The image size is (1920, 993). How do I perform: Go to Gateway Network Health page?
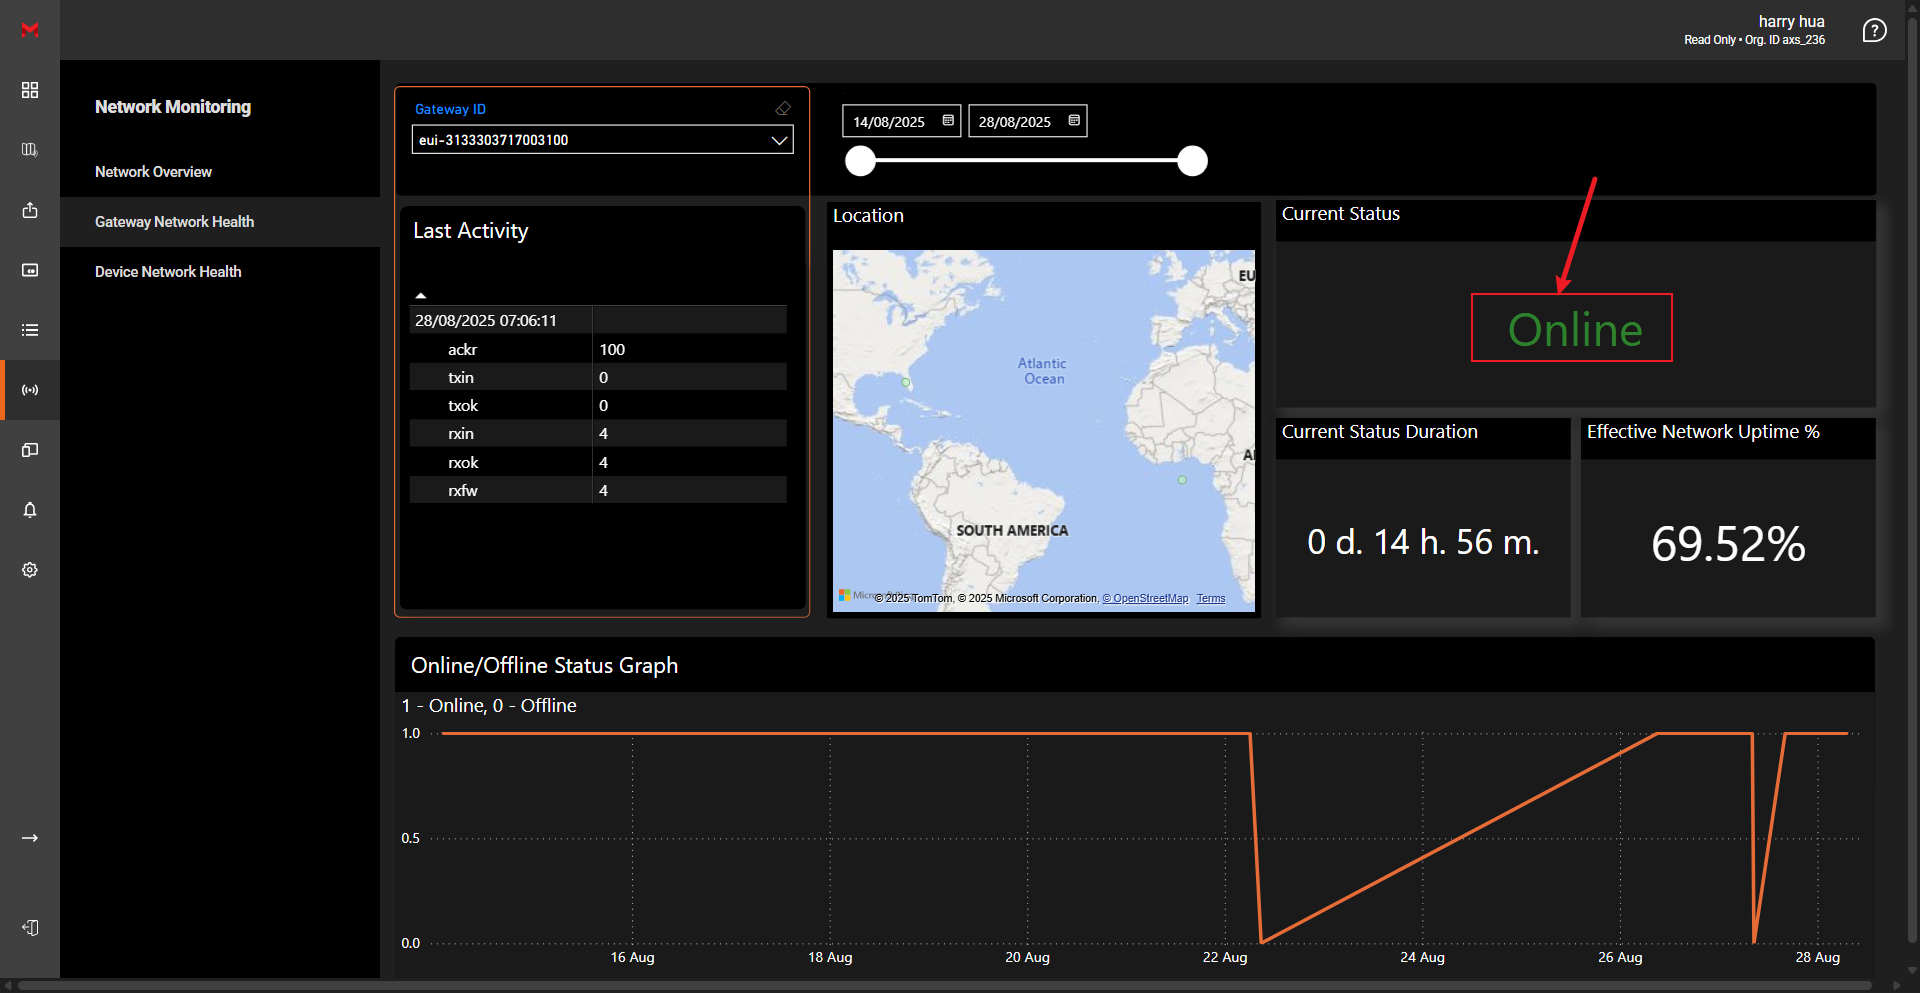[x=174, y=222]
